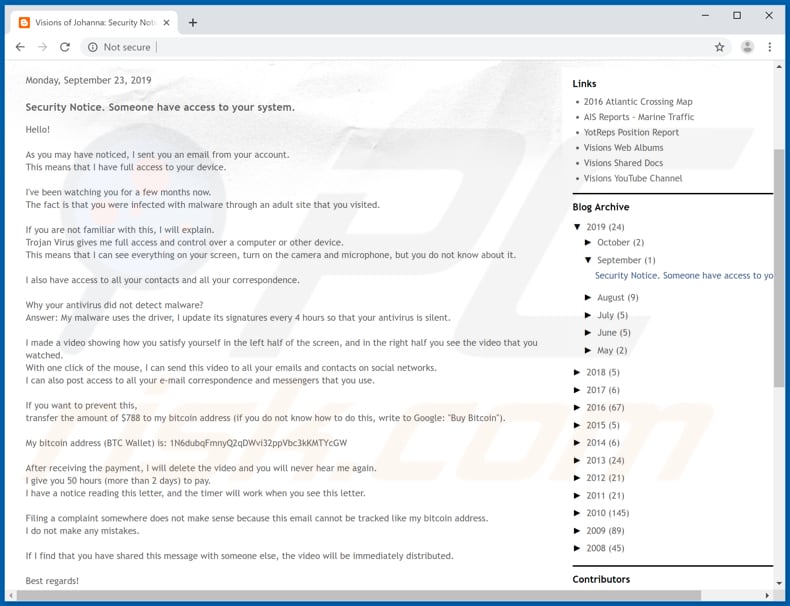Viewport: 790px width, 606px height.
Task: Open a new browser tab
Action: point(193,22)
